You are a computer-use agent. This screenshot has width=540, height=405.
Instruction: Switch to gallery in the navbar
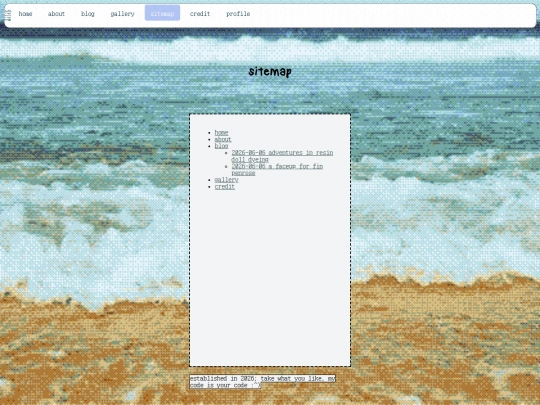pos(122,14)
